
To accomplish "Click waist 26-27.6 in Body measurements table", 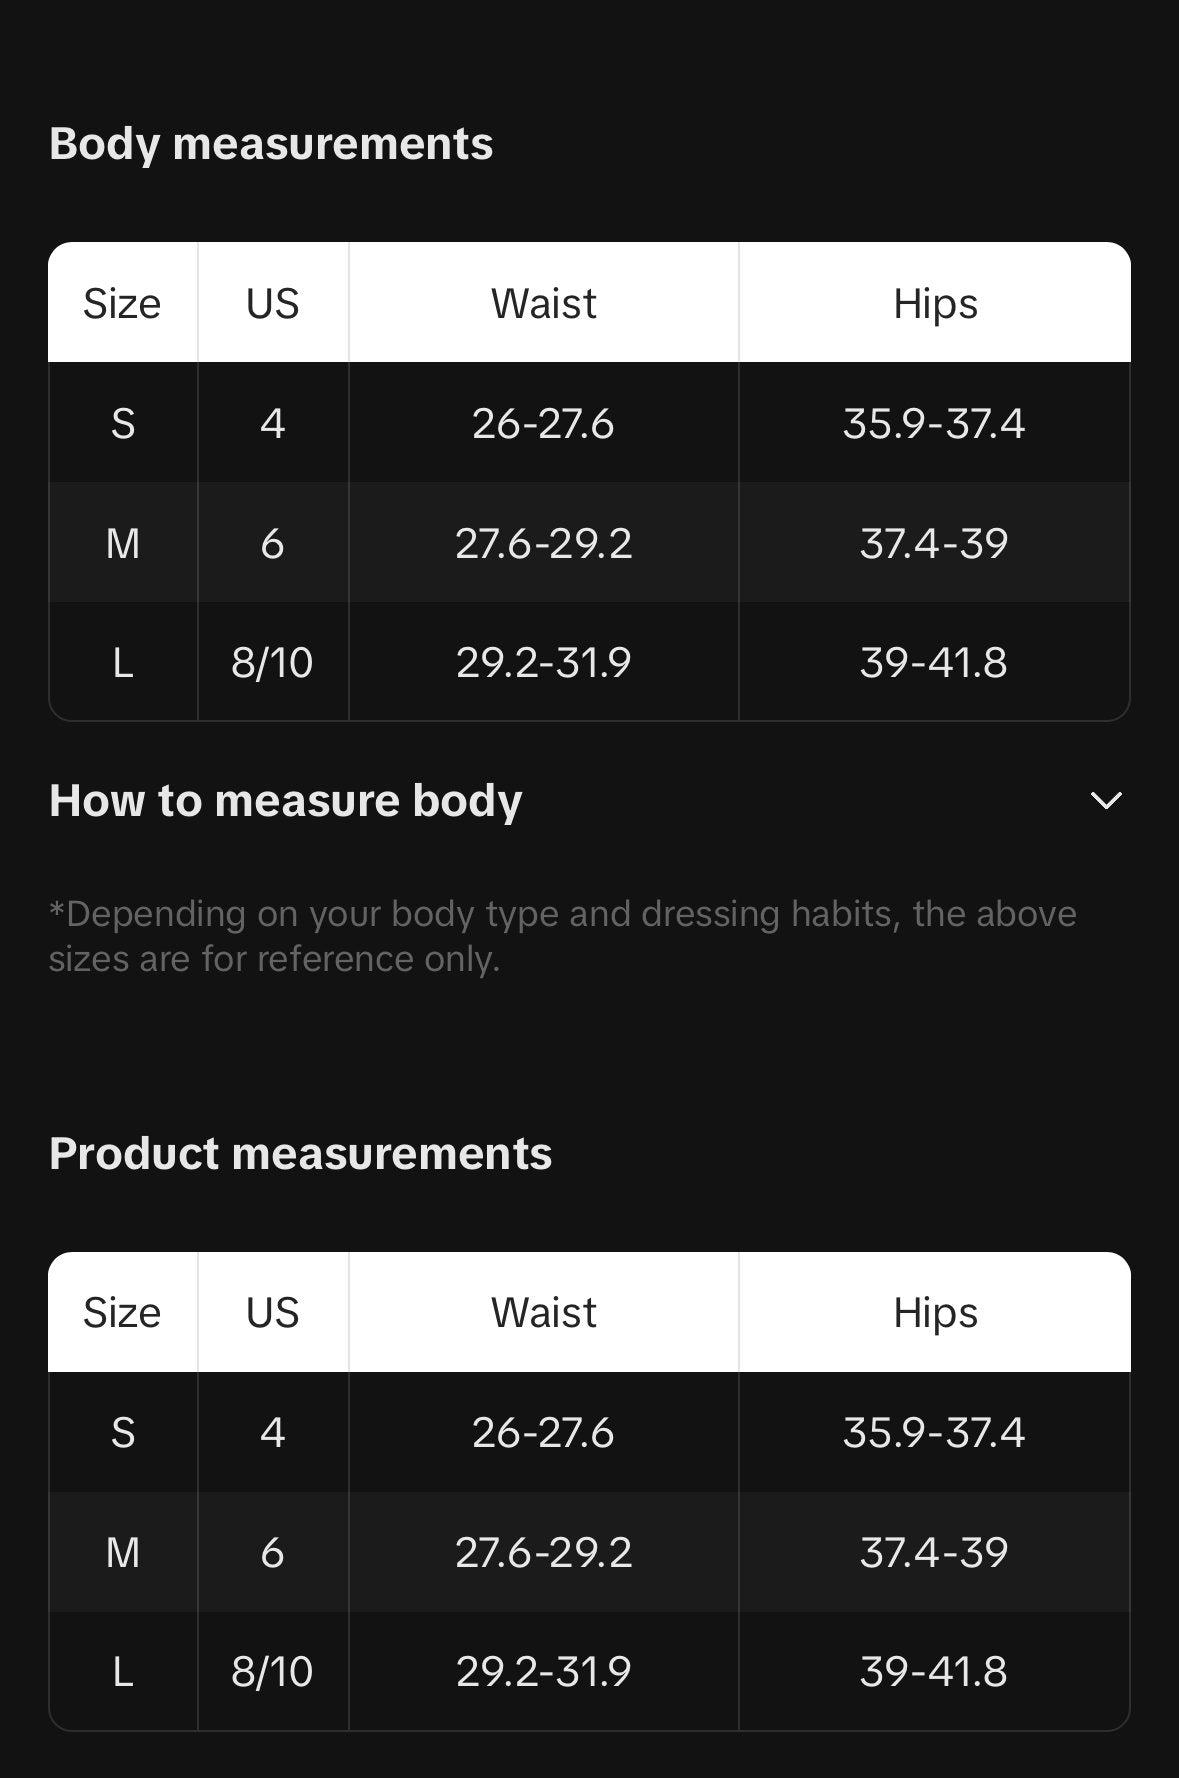I will pos(543,423).
